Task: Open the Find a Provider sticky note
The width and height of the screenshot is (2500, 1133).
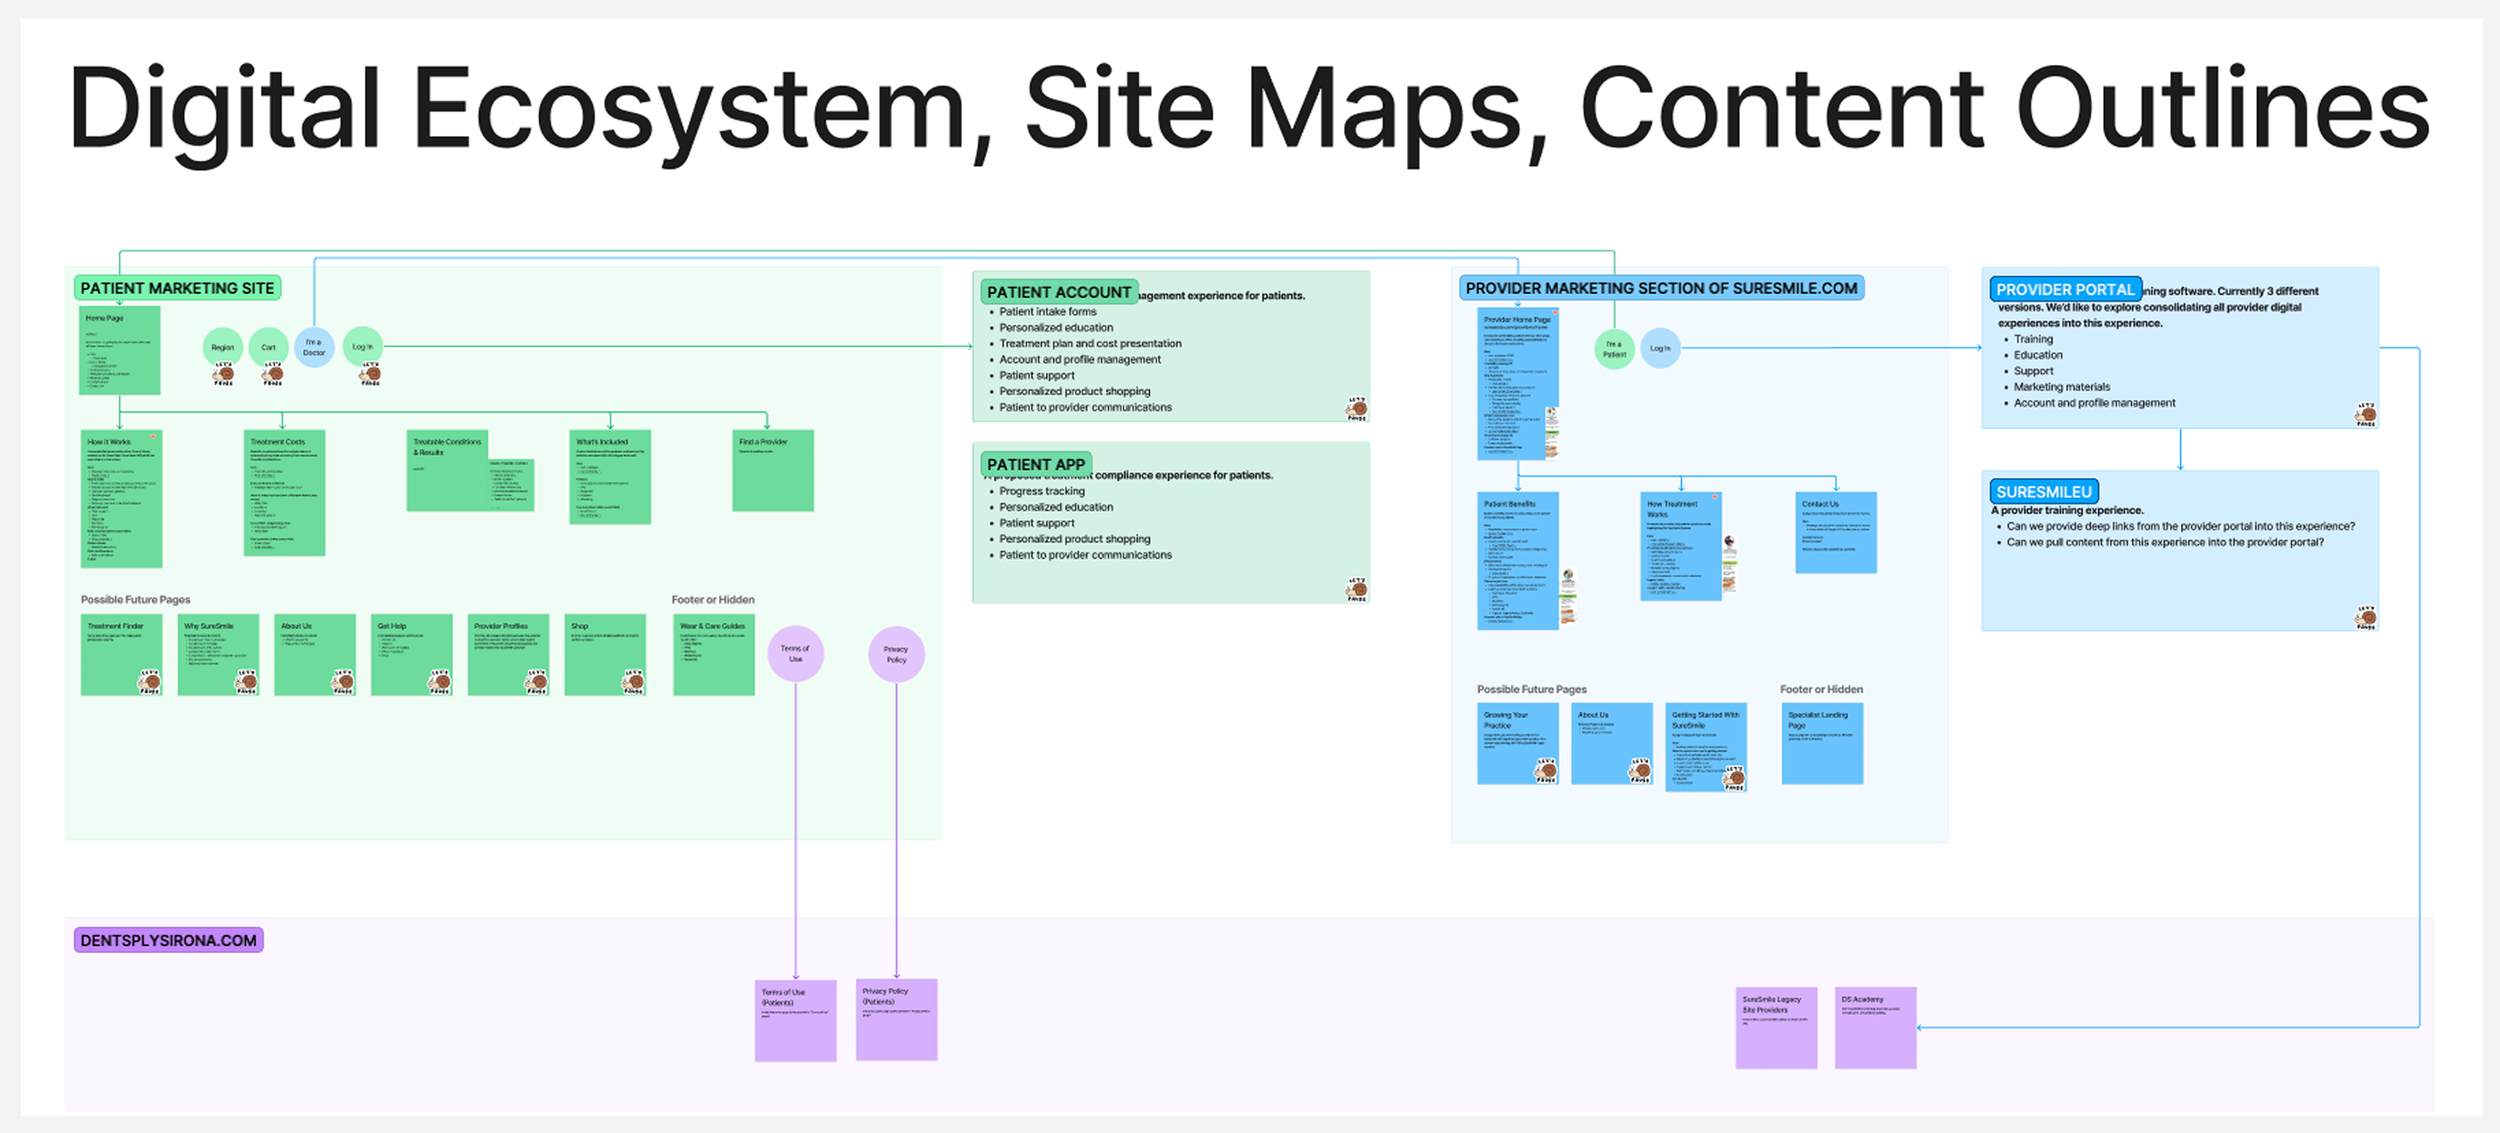Action: [772, 471]
